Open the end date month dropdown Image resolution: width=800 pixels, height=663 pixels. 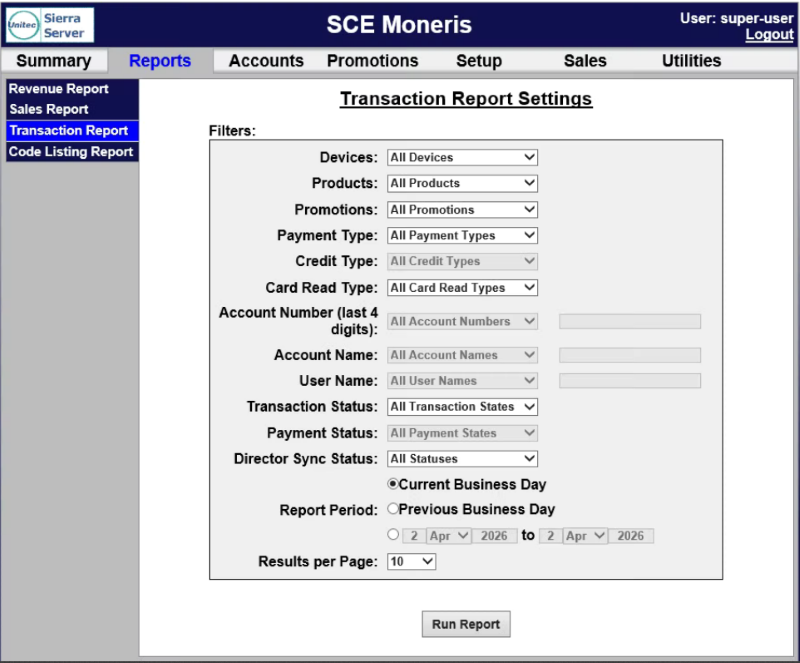pos(585,536)
